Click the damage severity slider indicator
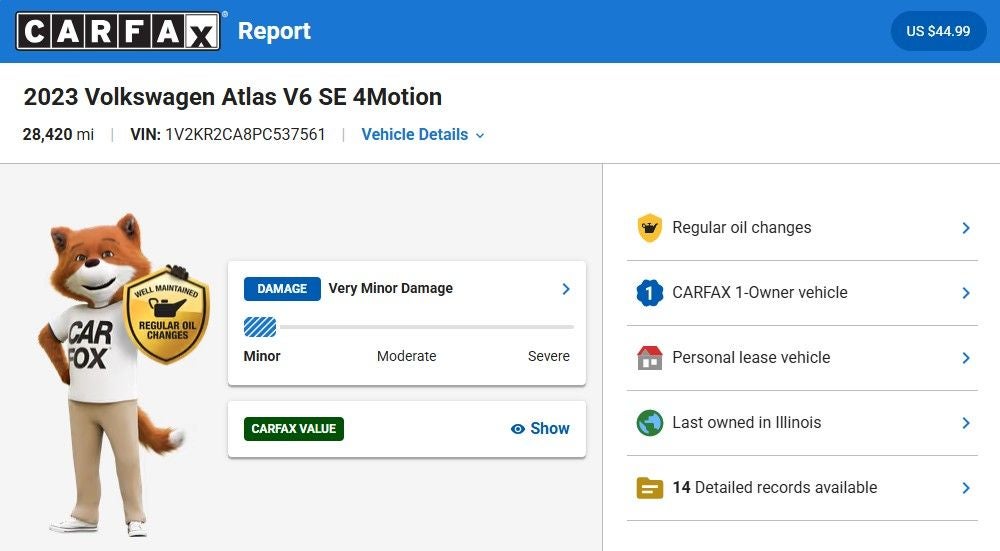The height and width of the screenshot is (551, 1000). pyautogui.click(x=260, y=327)
